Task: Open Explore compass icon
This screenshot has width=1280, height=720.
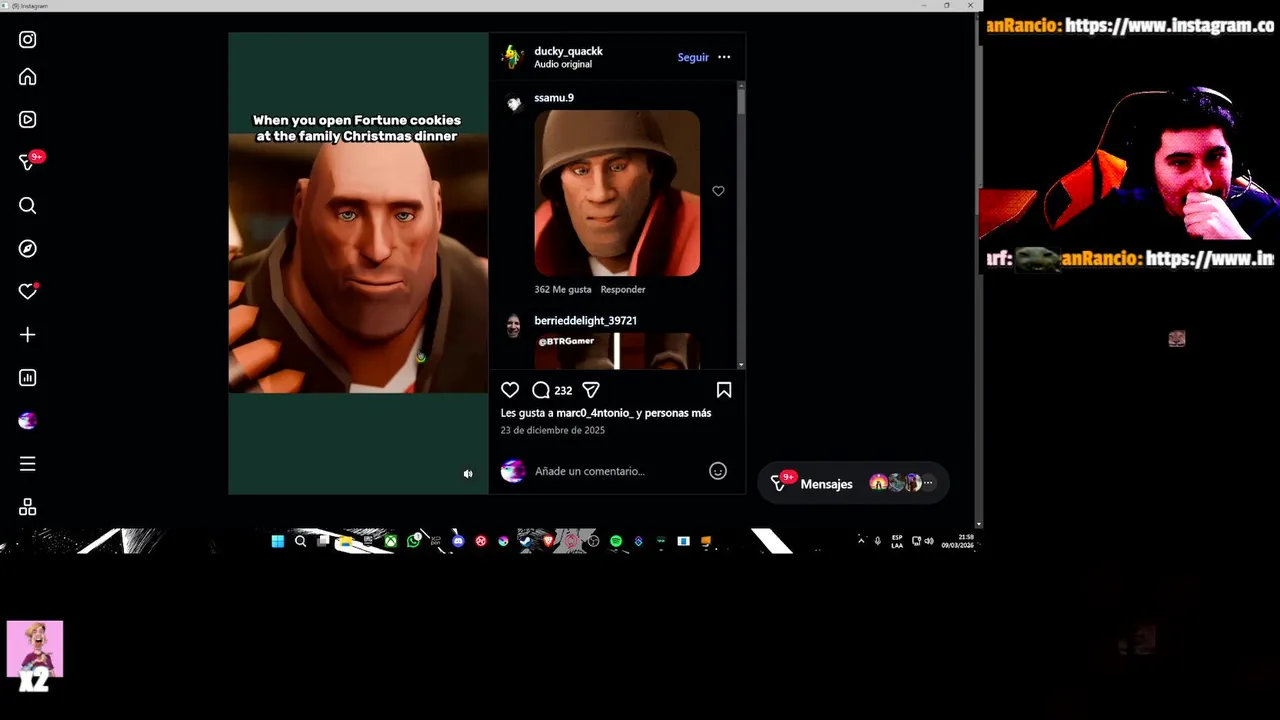Action: [28, 248]
